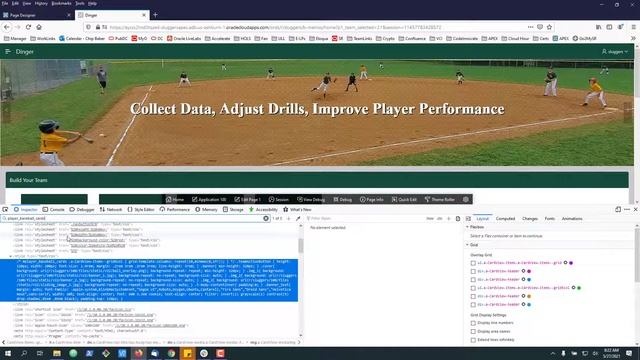Open File Explorer from taskbar

57,353
